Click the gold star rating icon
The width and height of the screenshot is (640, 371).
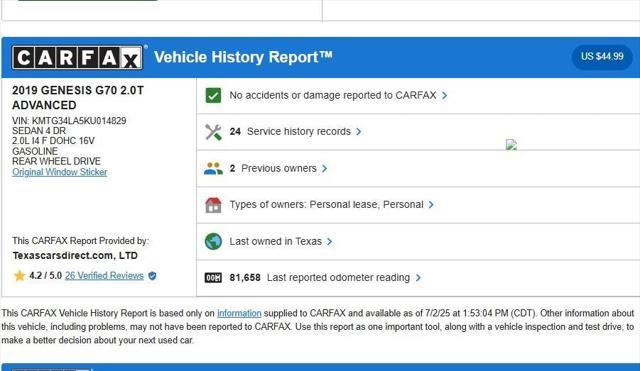click(x=20, y=276)
